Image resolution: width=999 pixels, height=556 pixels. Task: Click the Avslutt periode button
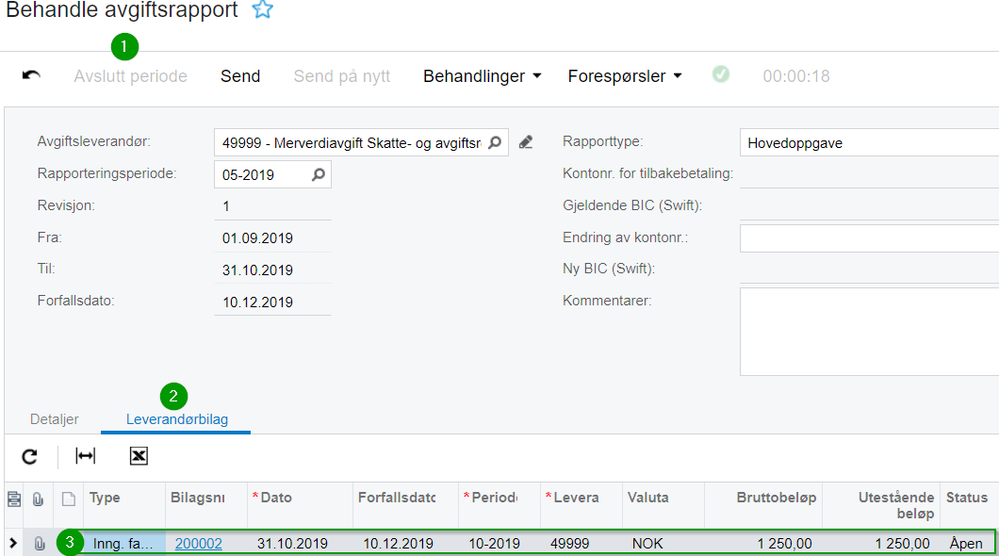[x=130, y=76]
